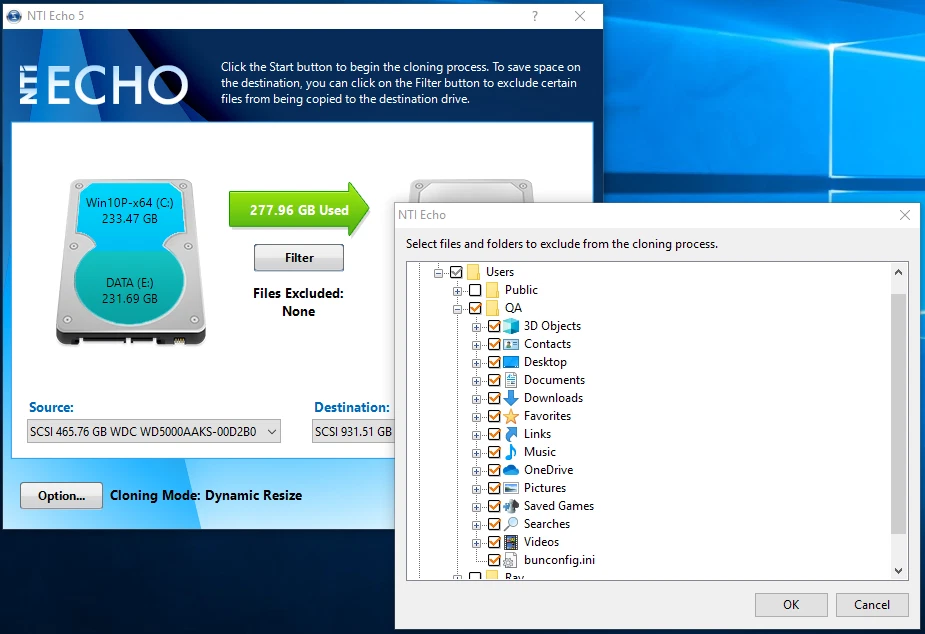Click the Searches magnifier icon
The height and width of the screenshot is (634, 925).
(510, 524)
